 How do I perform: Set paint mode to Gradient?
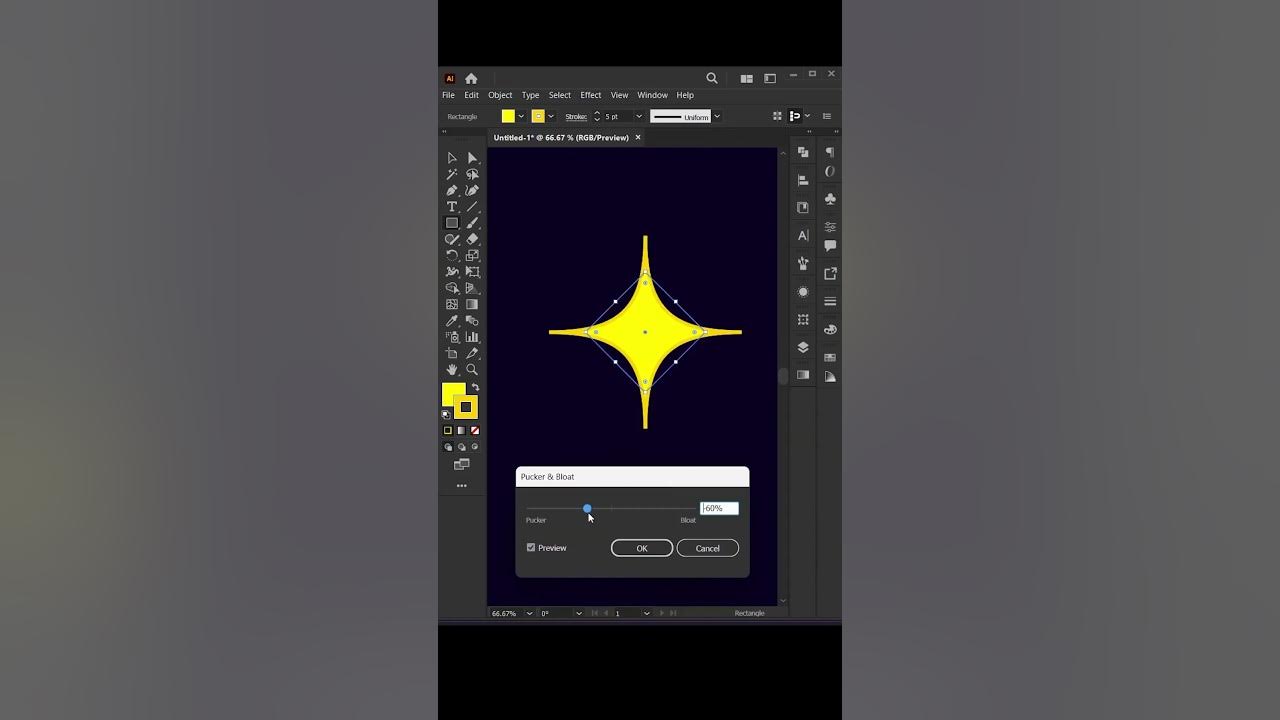461,431
